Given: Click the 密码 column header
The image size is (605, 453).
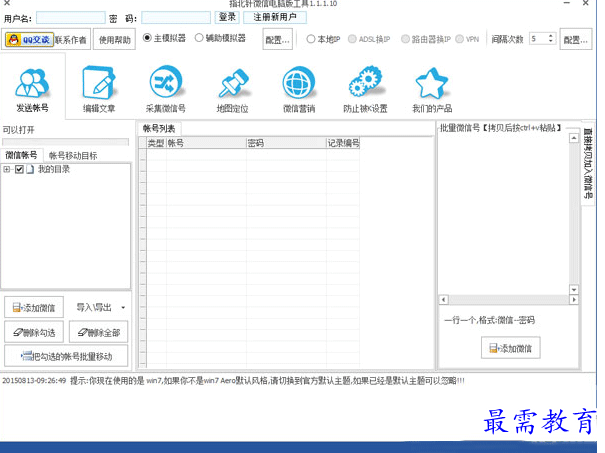Looking at the screenshot, I should (x=286, y=143).
